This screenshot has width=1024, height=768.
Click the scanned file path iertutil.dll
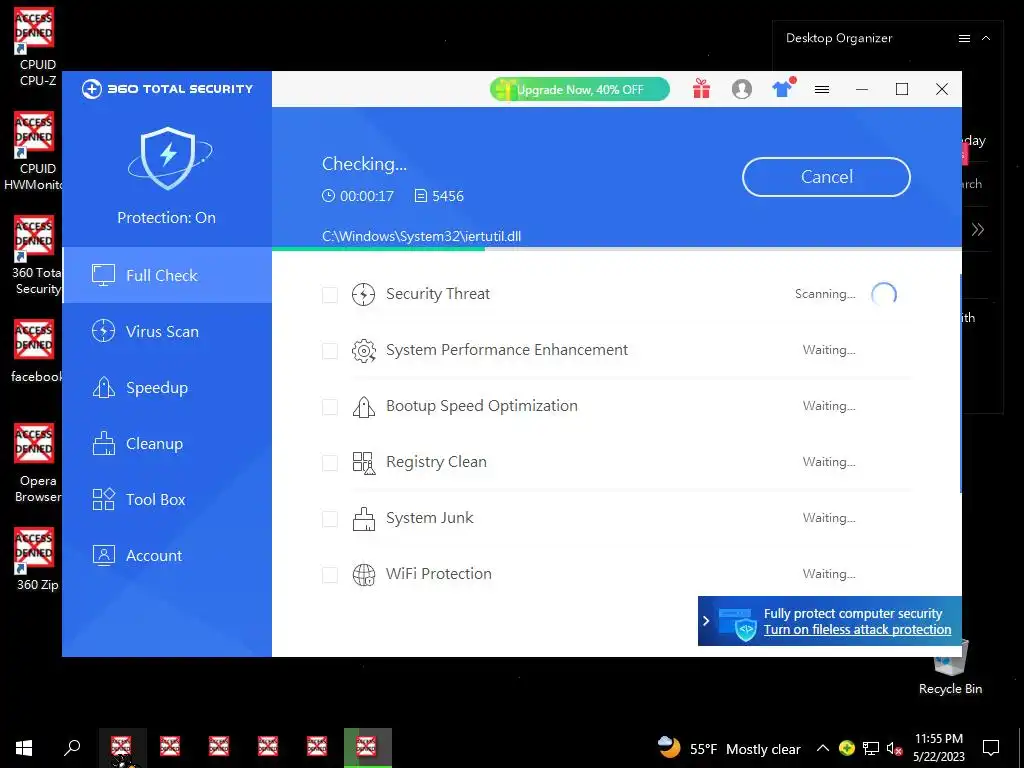coord(421,236)
